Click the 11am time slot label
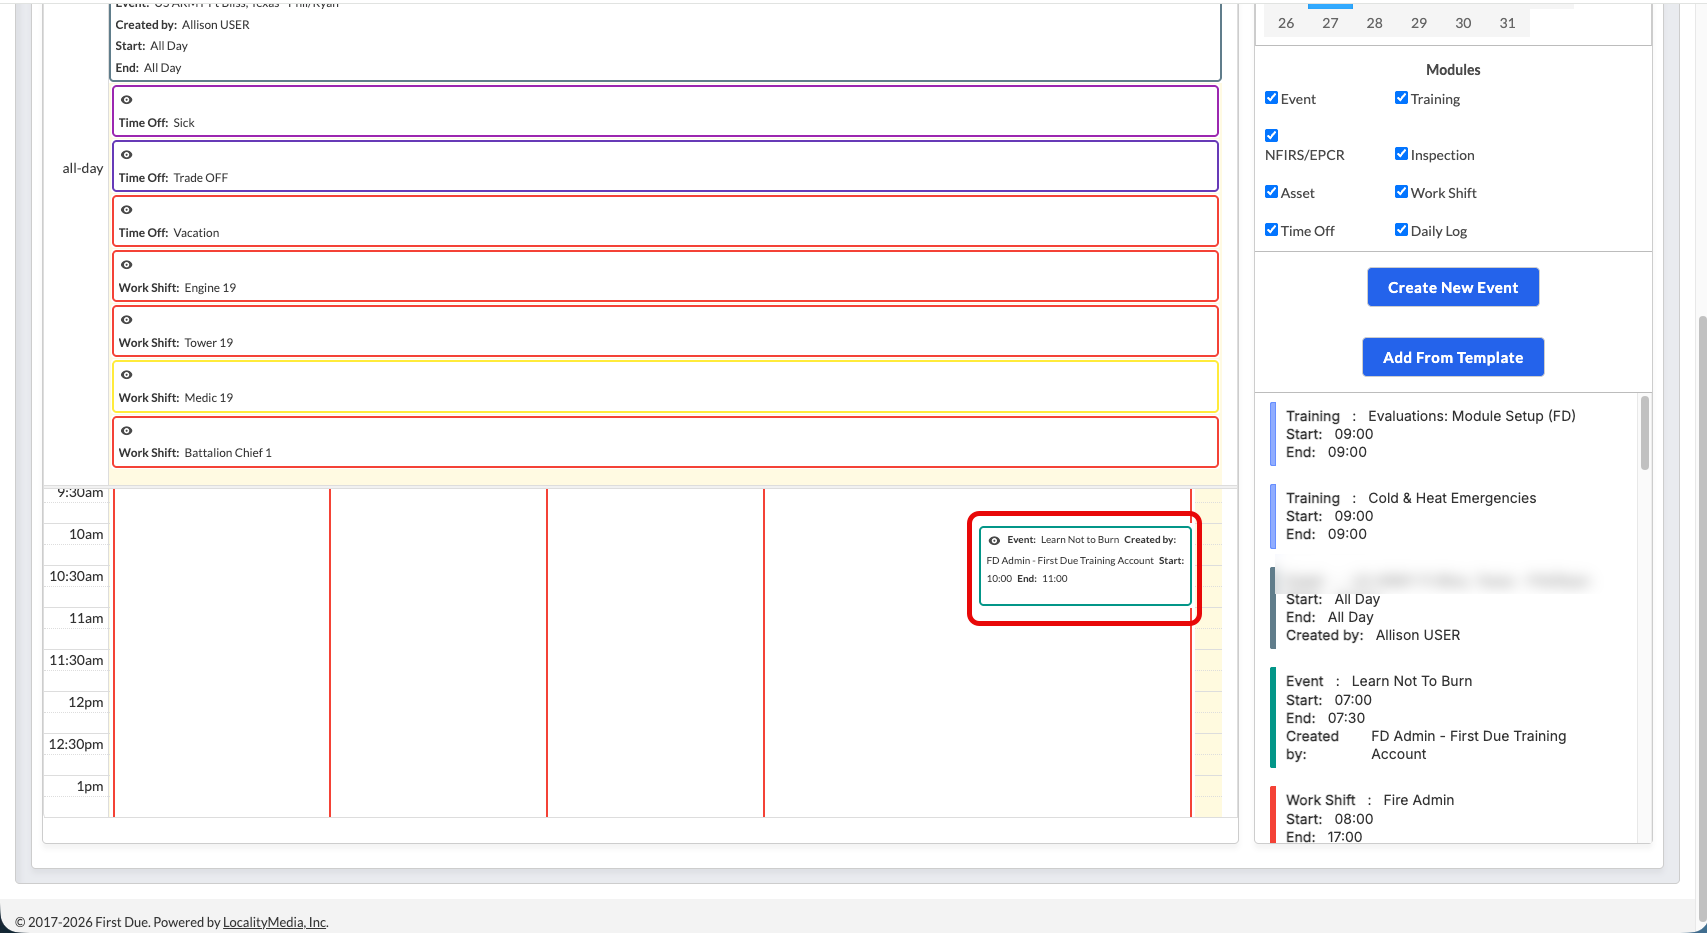The height and width of the screenshot is (933, 1707). click(86, 619)
